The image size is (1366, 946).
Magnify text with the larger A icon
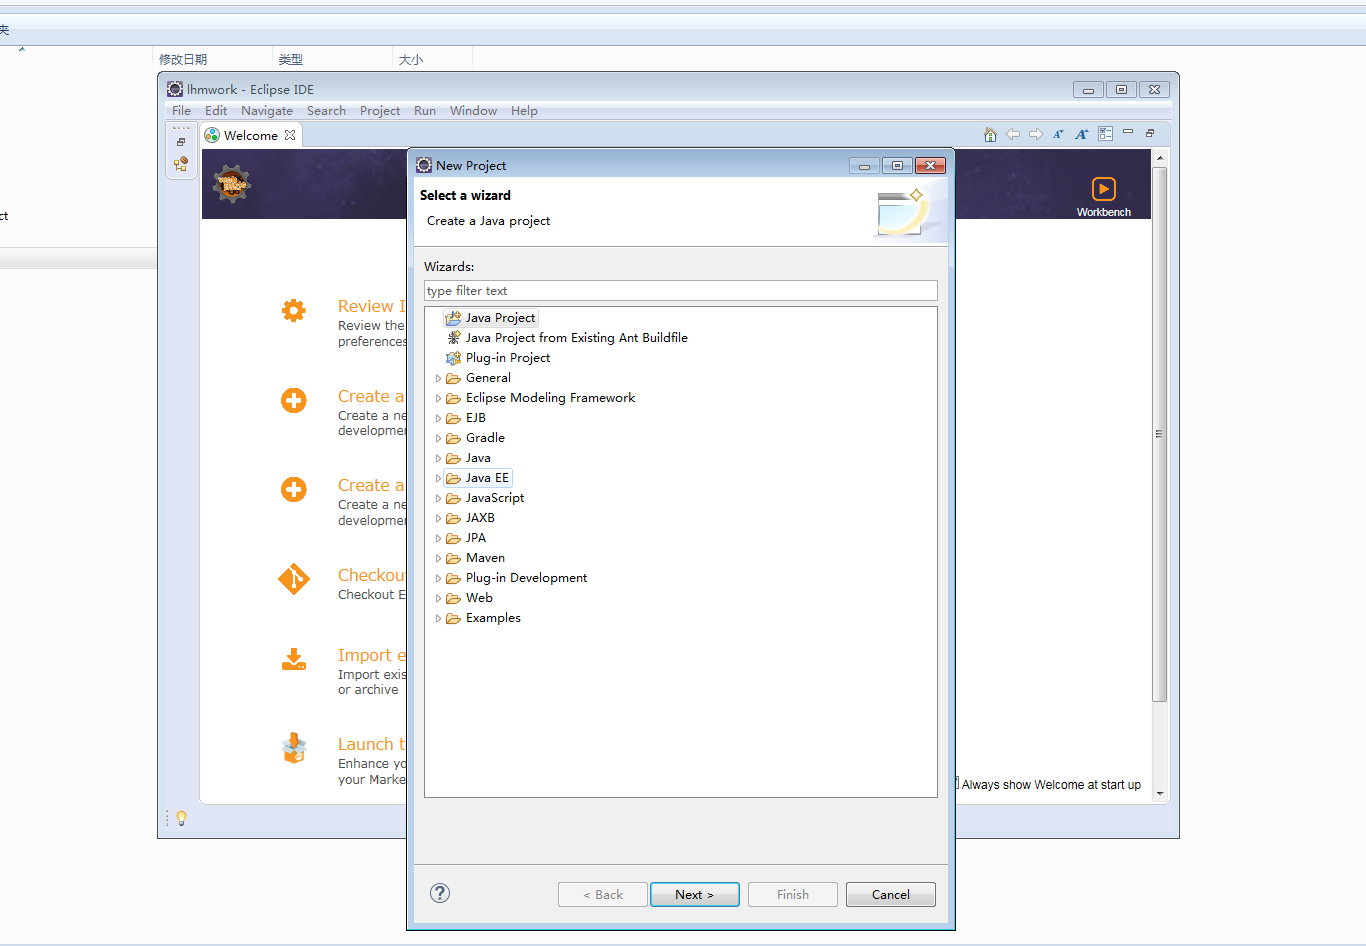(x=1081, y=134)
